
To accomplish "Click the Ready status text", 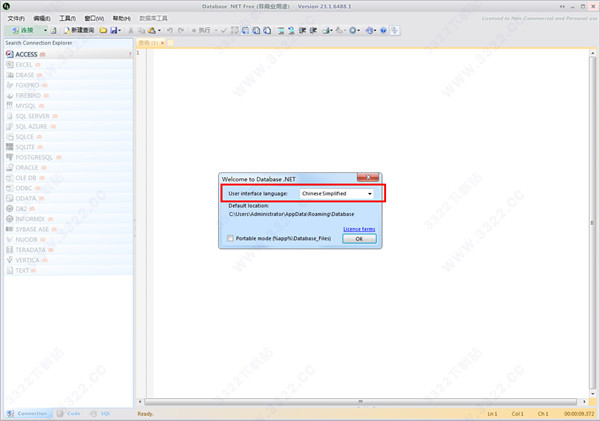I will coord(145,414).
